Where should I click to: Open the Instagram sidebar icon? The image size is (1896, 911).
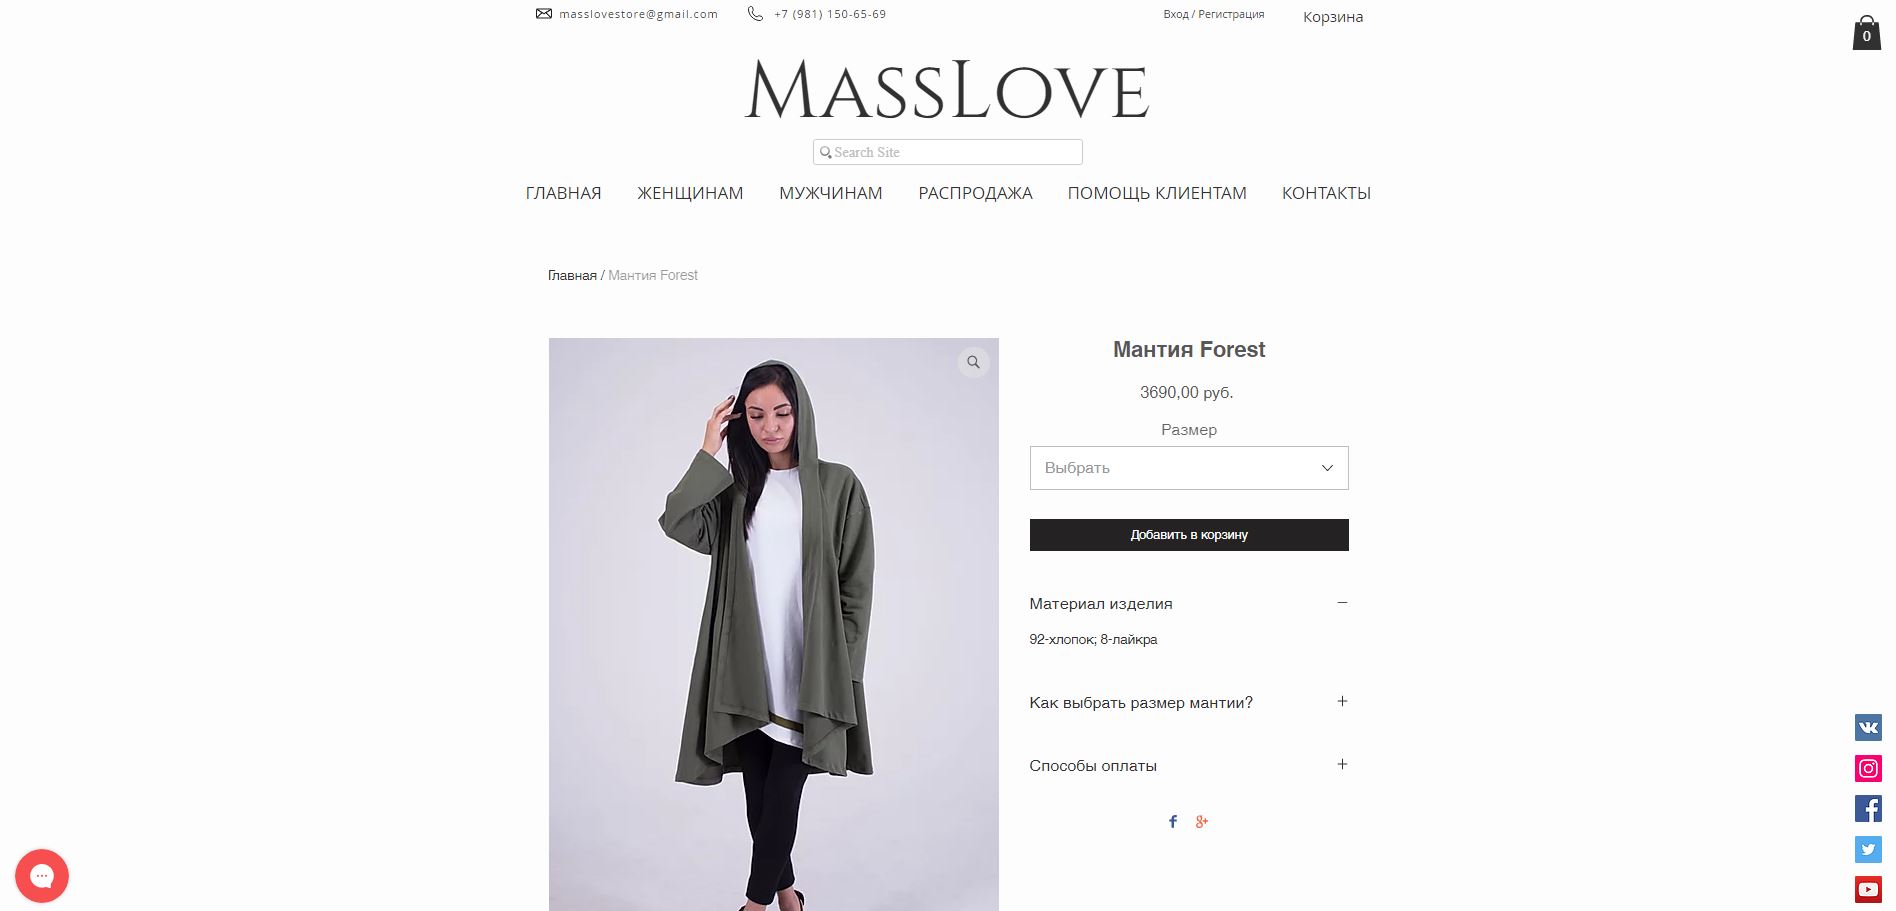click(x=1868, y=768)
